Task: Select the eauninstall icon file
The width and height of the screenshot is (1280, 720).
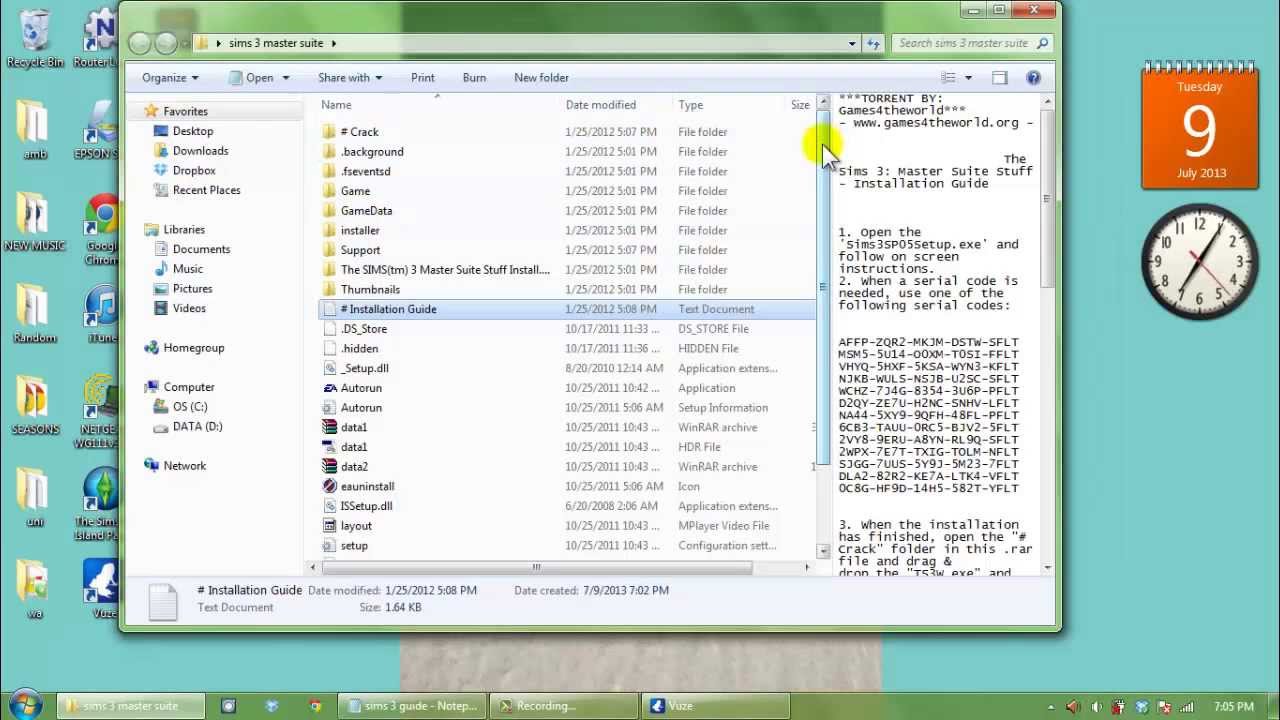Action: click(x=330, y=486)
